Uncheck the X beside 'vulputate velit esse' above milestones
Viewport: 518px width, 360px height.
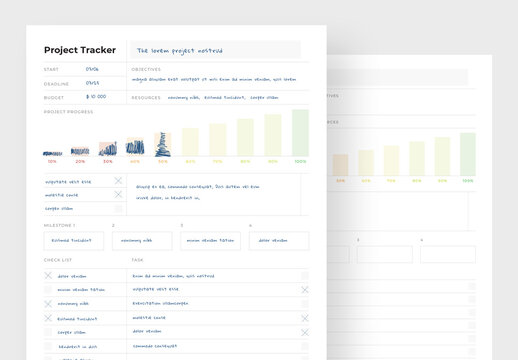click(x=118, y=181)
